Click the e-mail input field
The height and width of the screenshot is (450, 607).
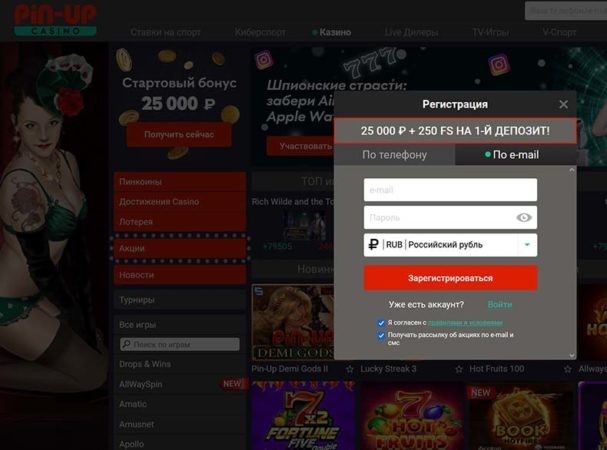[450, 190]
